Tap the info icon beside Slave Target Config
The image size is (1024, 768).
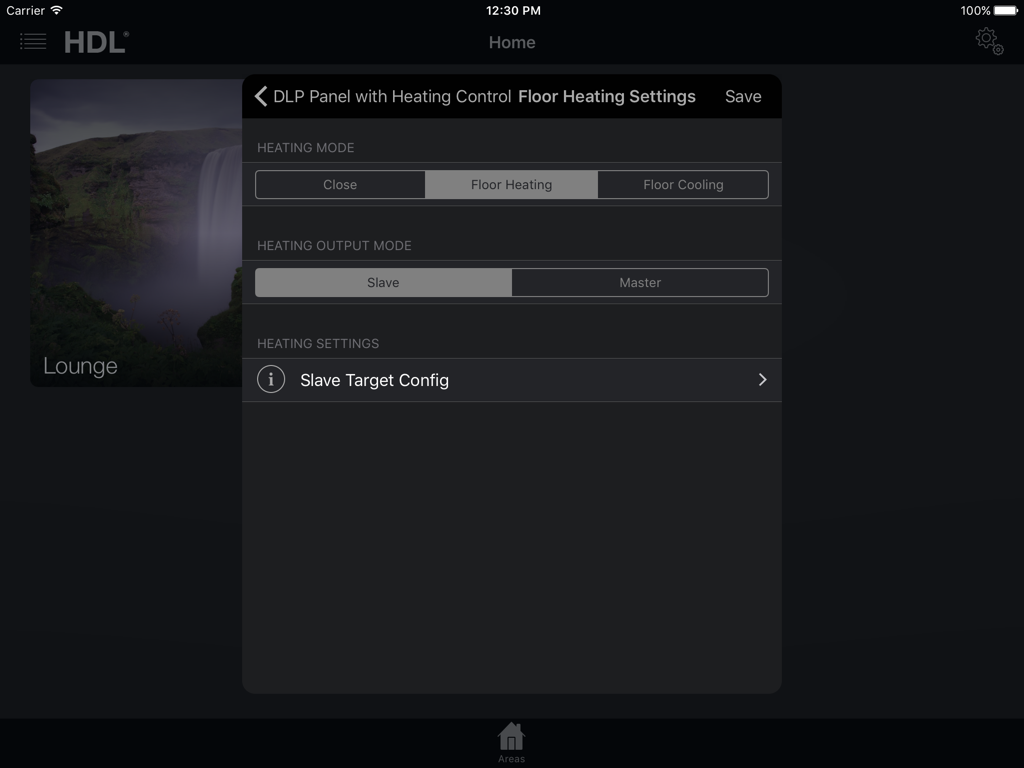pos(271,379)
